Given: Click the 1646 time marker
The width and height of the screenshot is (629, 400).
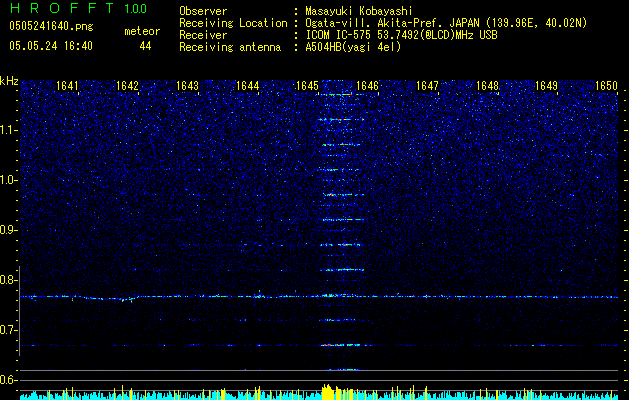Looking at the screenshot, I should 367,85.
